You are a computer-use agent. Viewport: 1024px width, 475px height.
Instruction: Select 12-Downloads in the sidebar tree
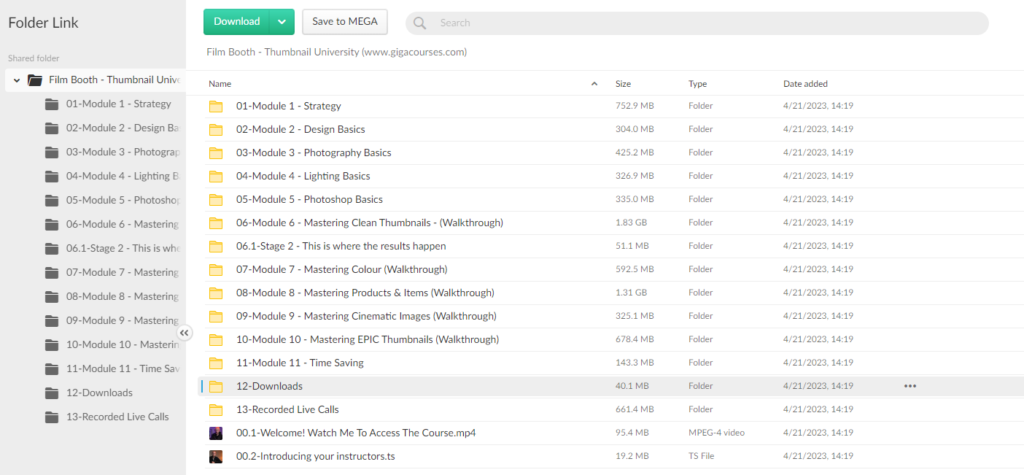pos(99,392)
